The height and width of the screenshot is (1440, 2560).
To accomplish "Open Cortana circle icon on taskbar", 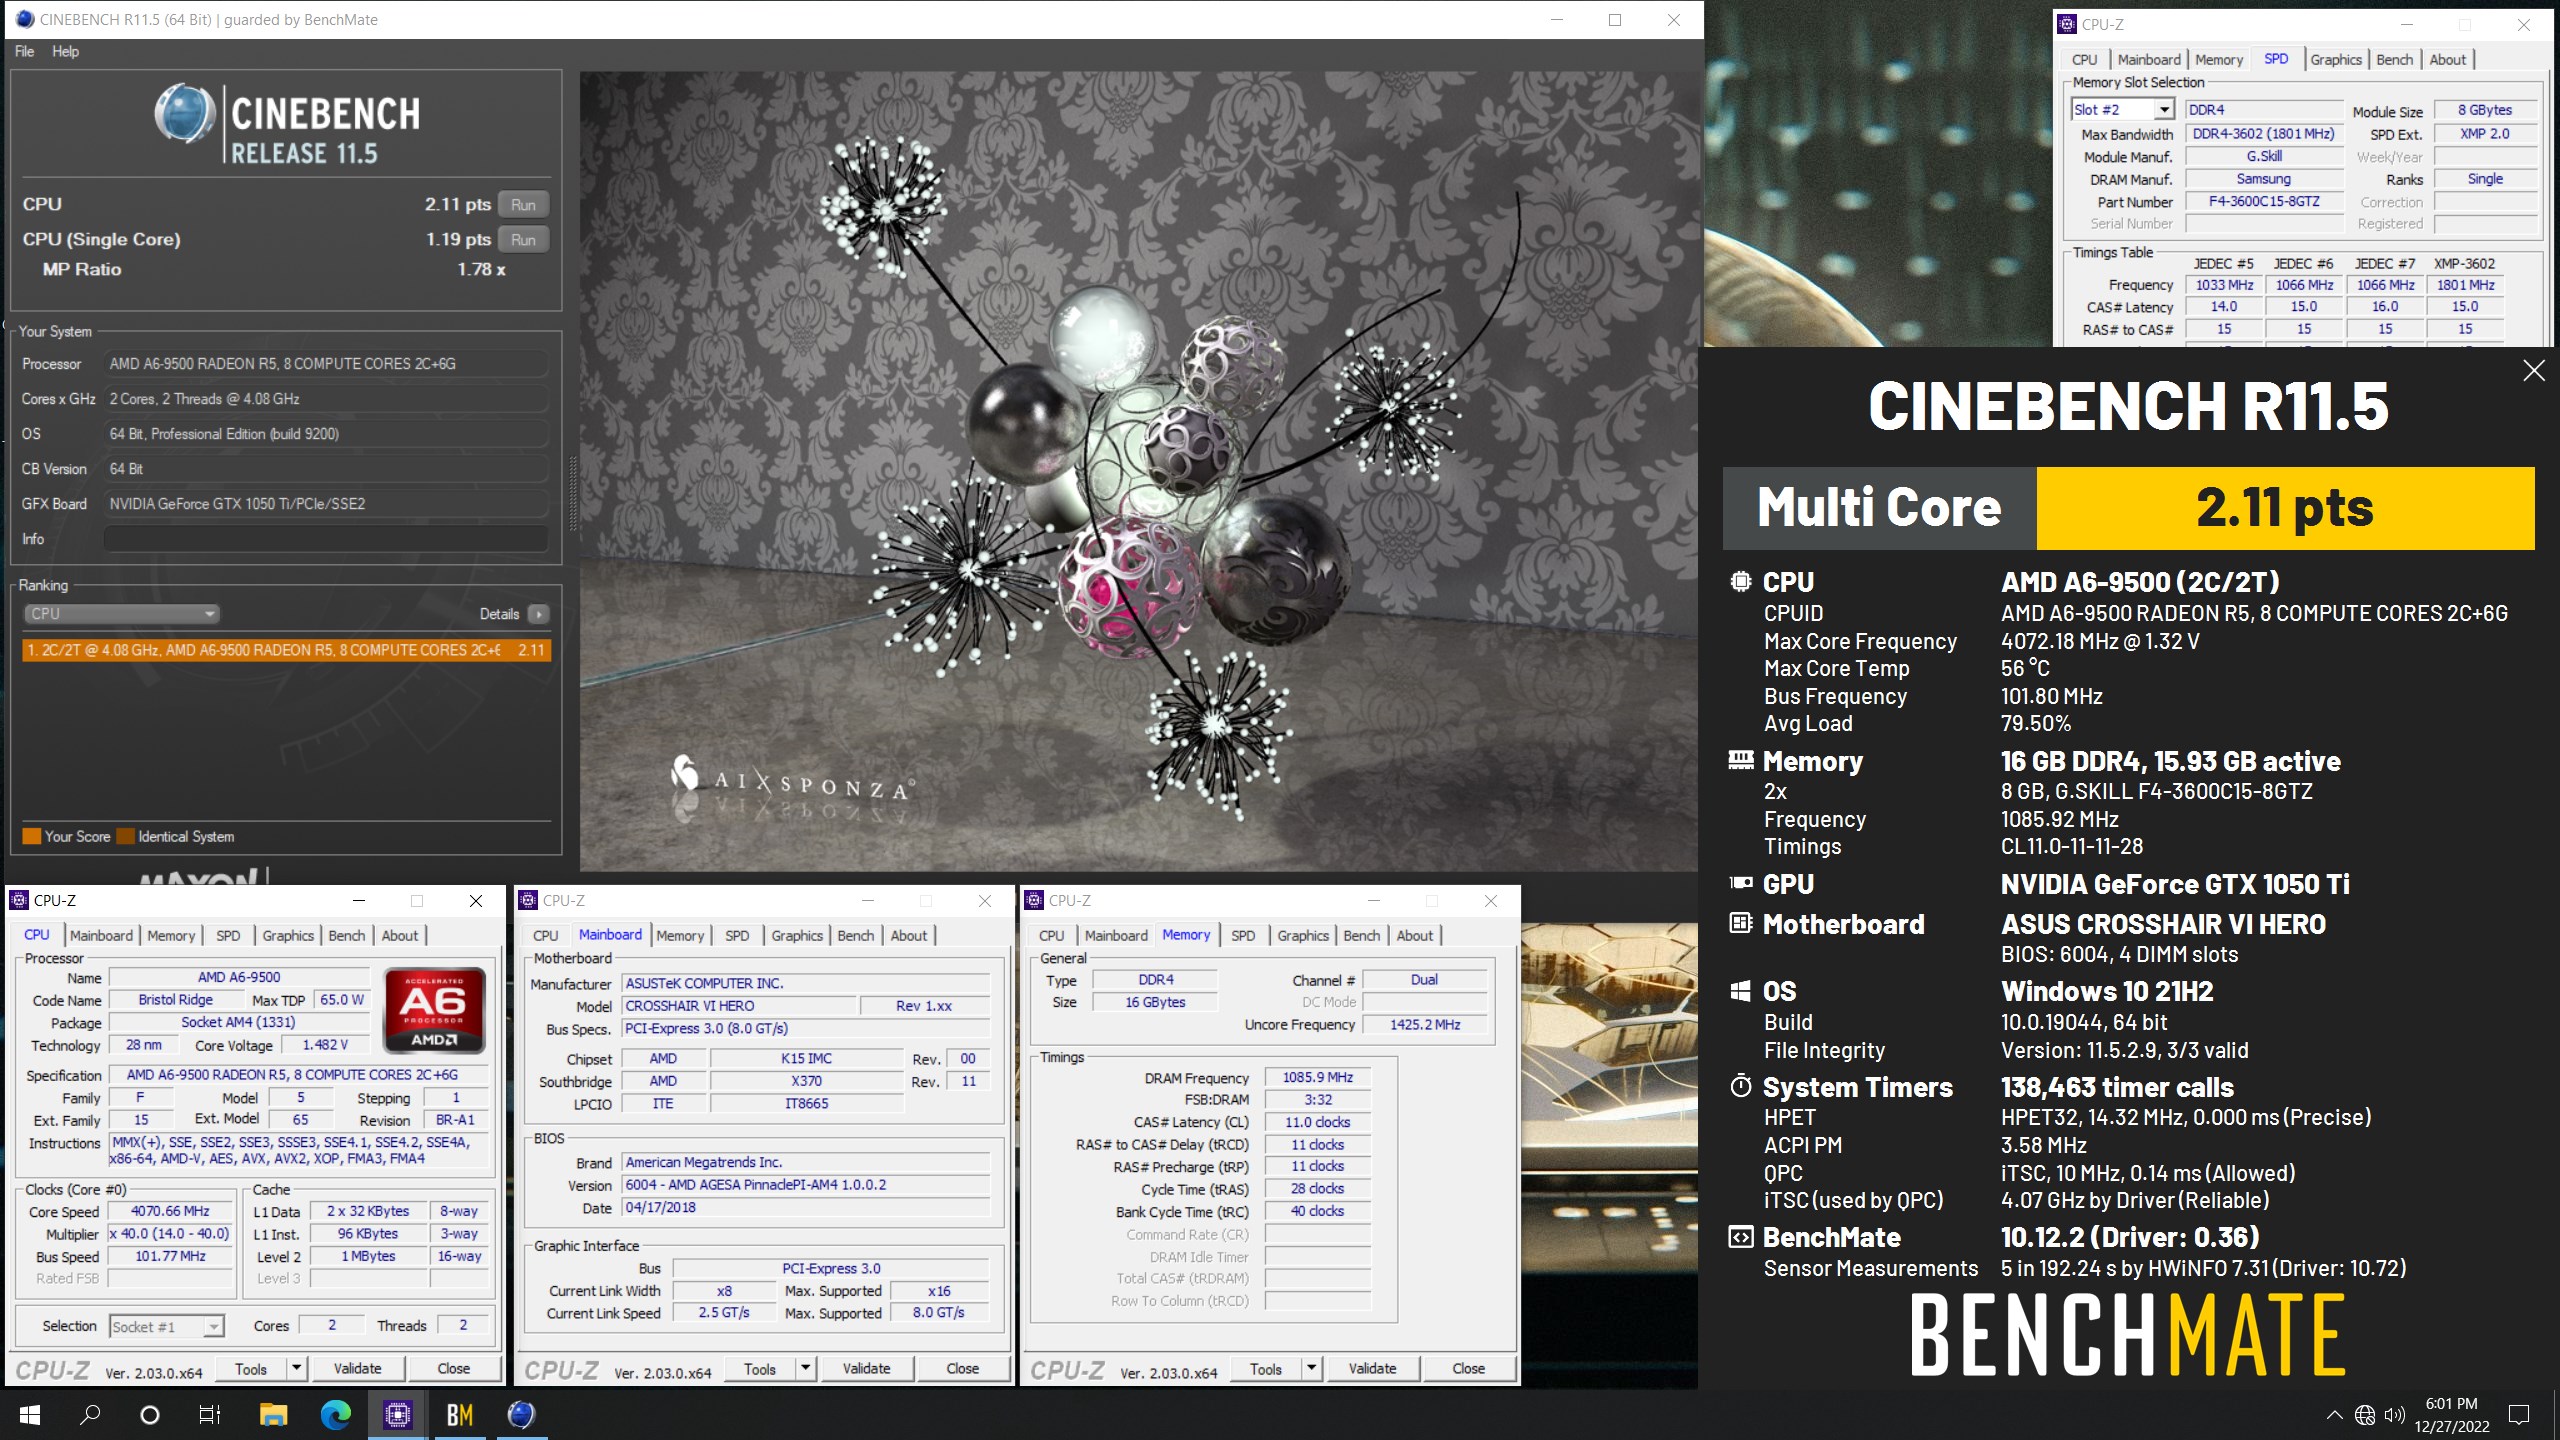I will pyautogui.click(x=150, y=1415).
